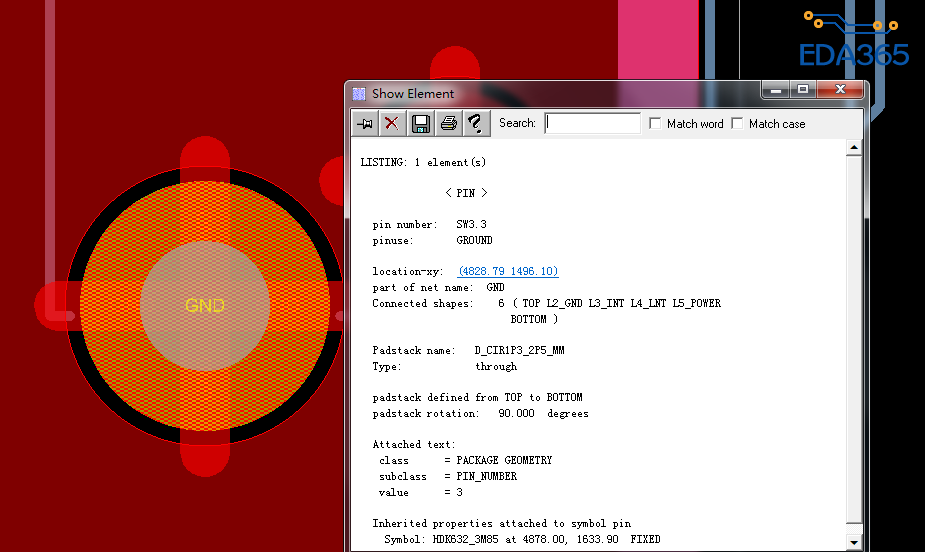The height and width of the screenshot is (552, 925).
Task: Click the EDA365 logo
Action: [853, 41]
